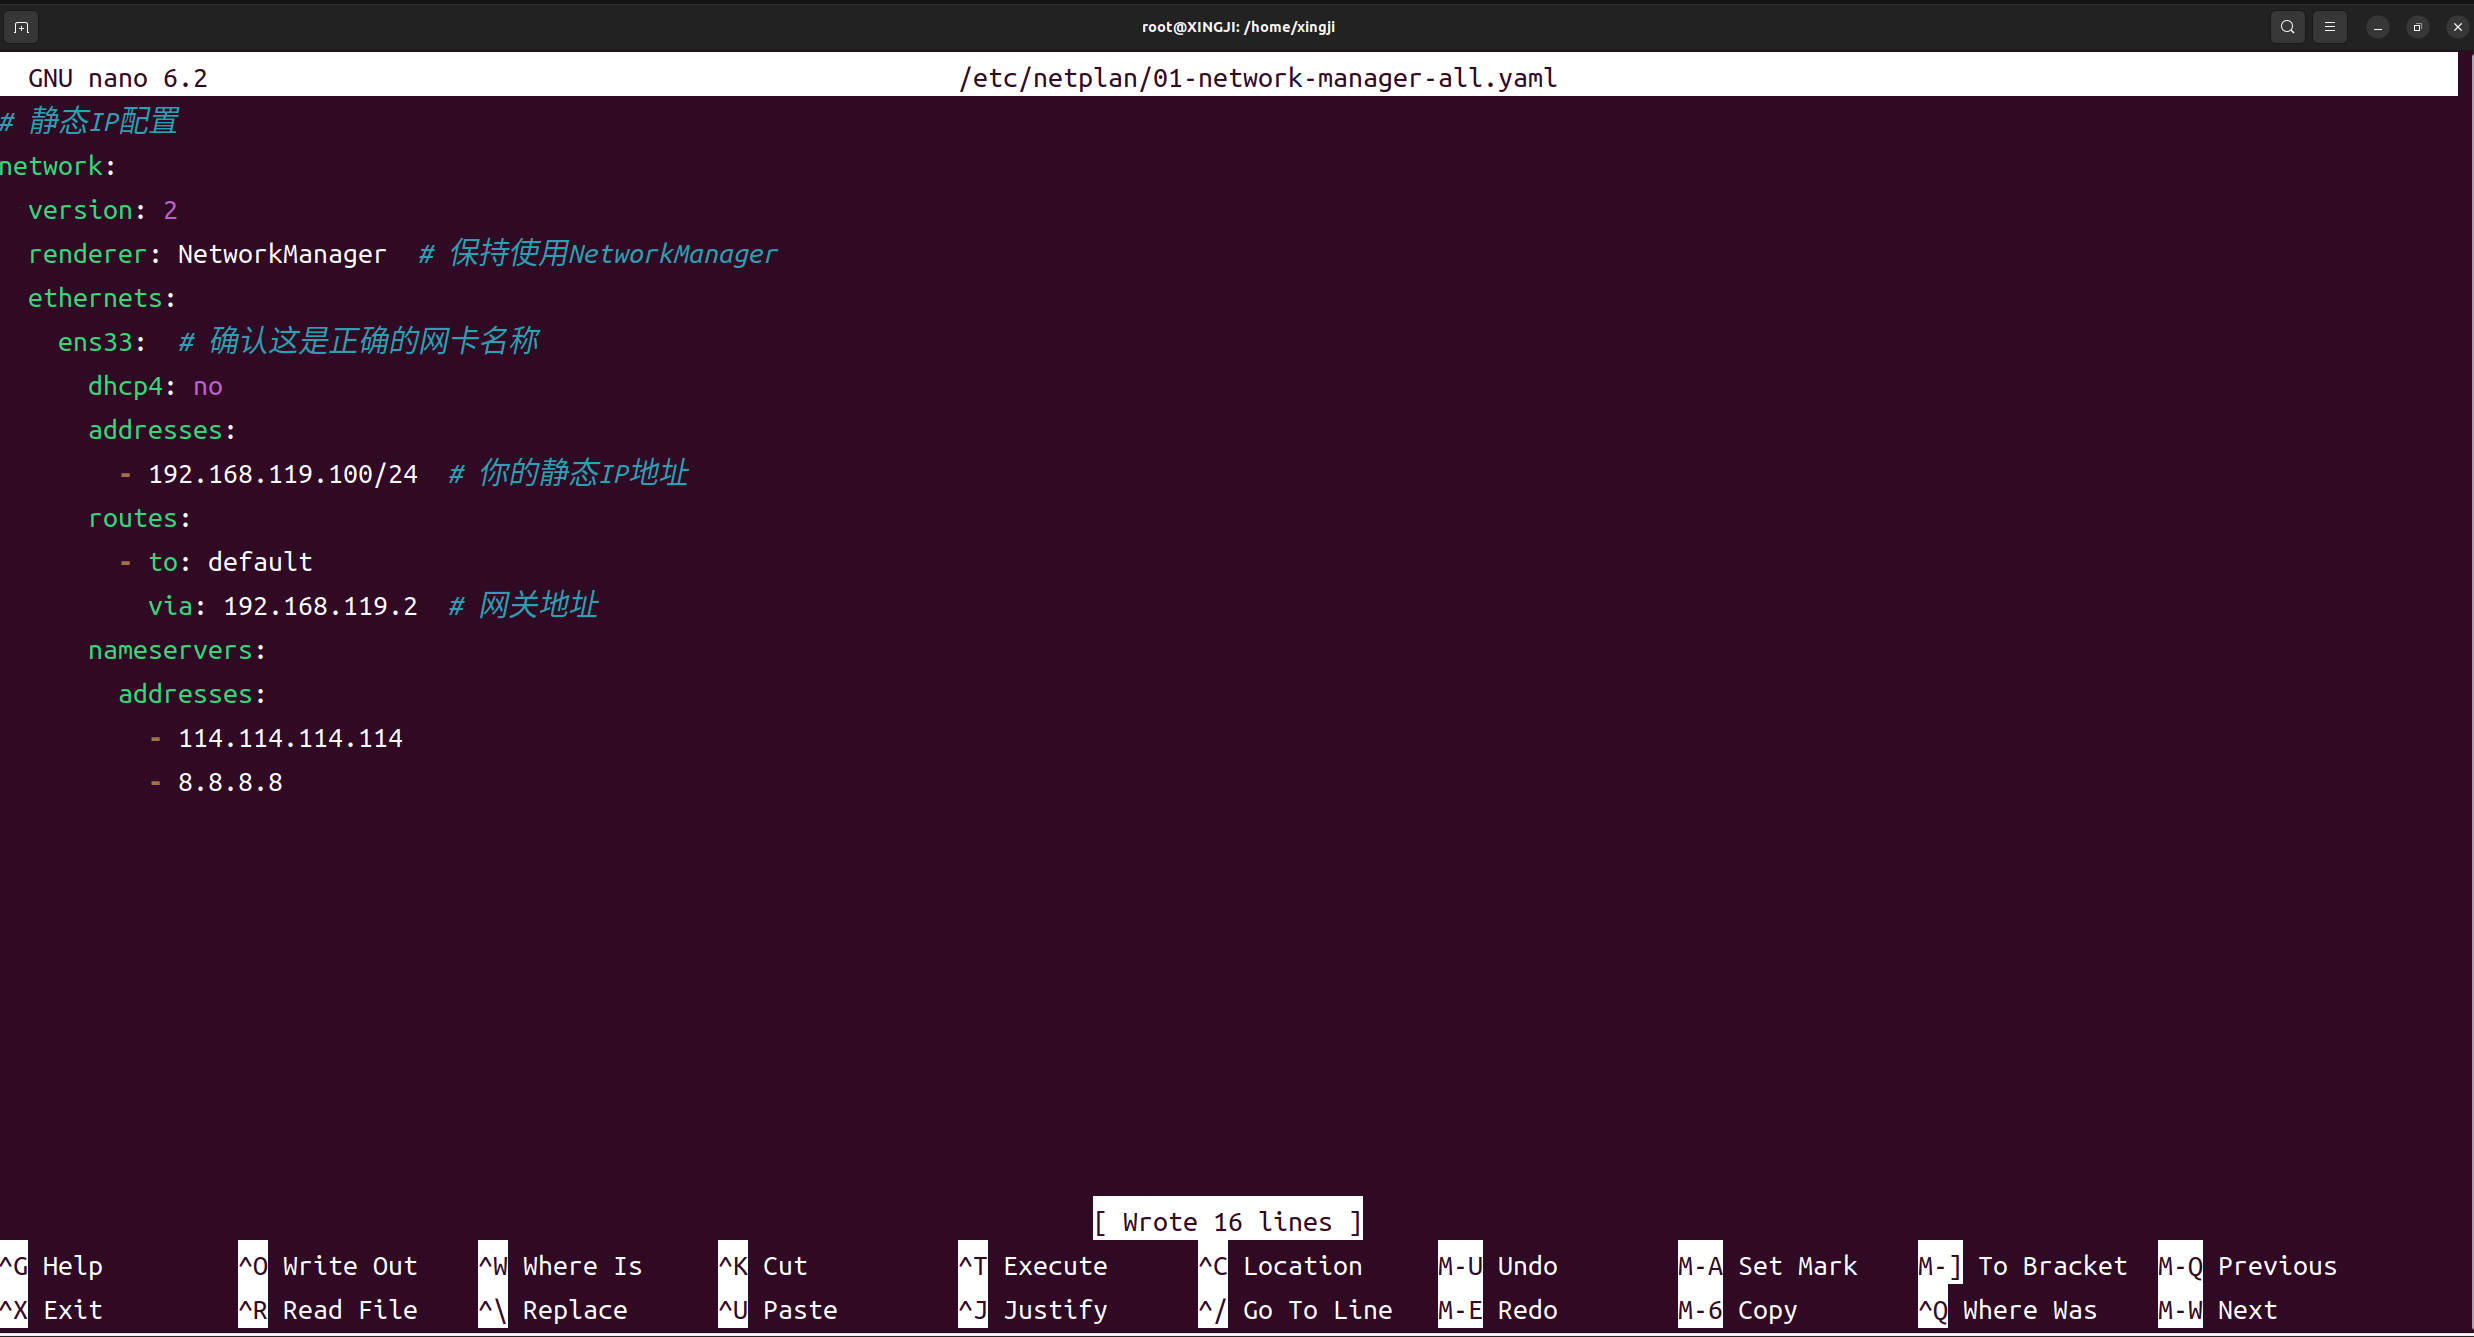This screenshot has height=1337, width=2474.
Task: Click the new tab icon in titlebar
Action: click(x=21, y=27)
